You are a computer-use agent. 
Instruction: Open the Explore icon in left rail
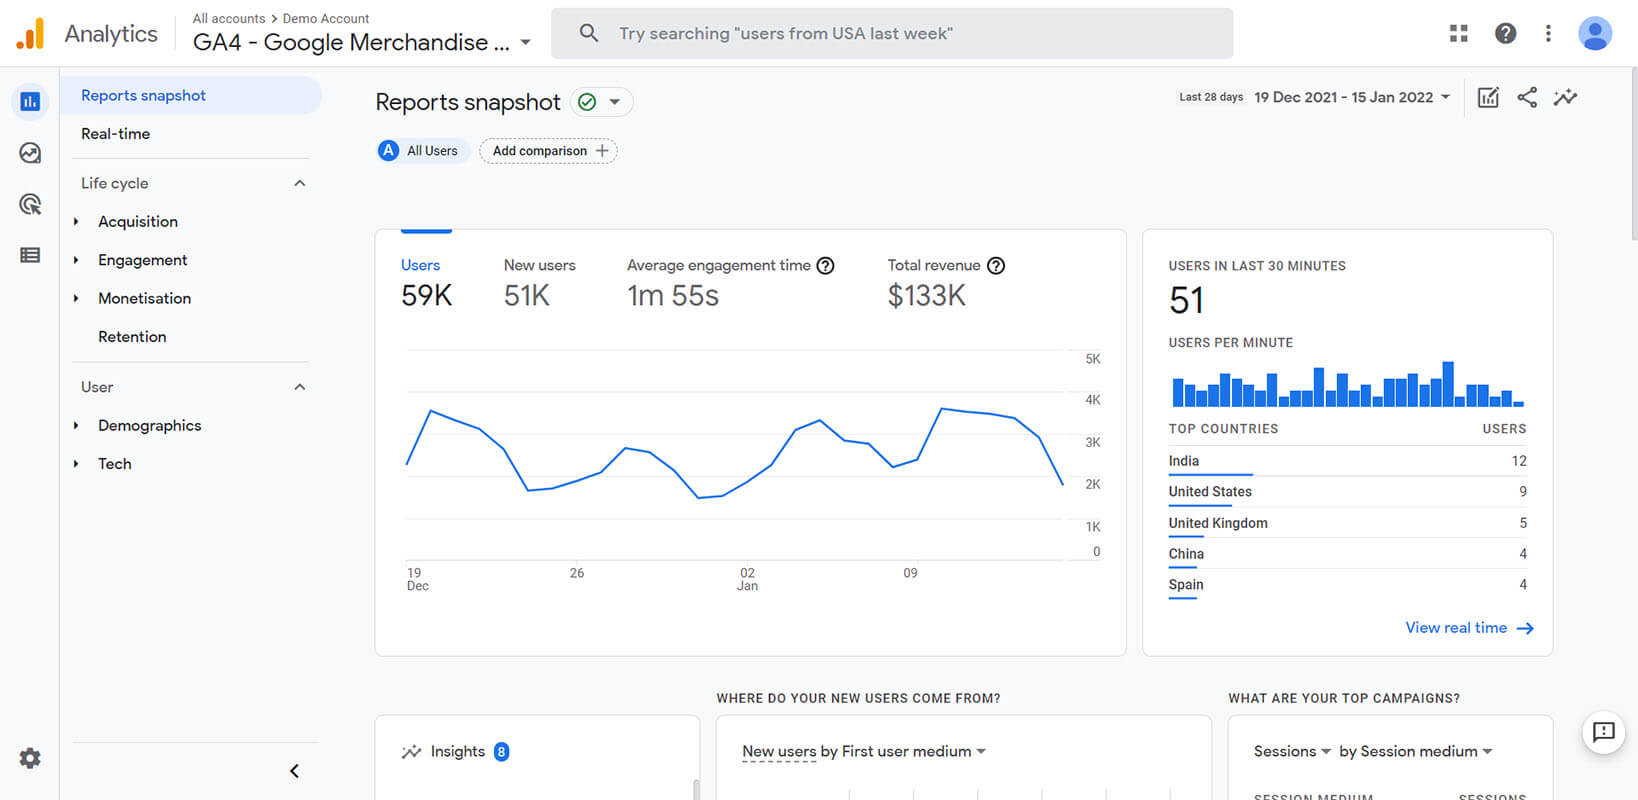click(x=30, y=153)
